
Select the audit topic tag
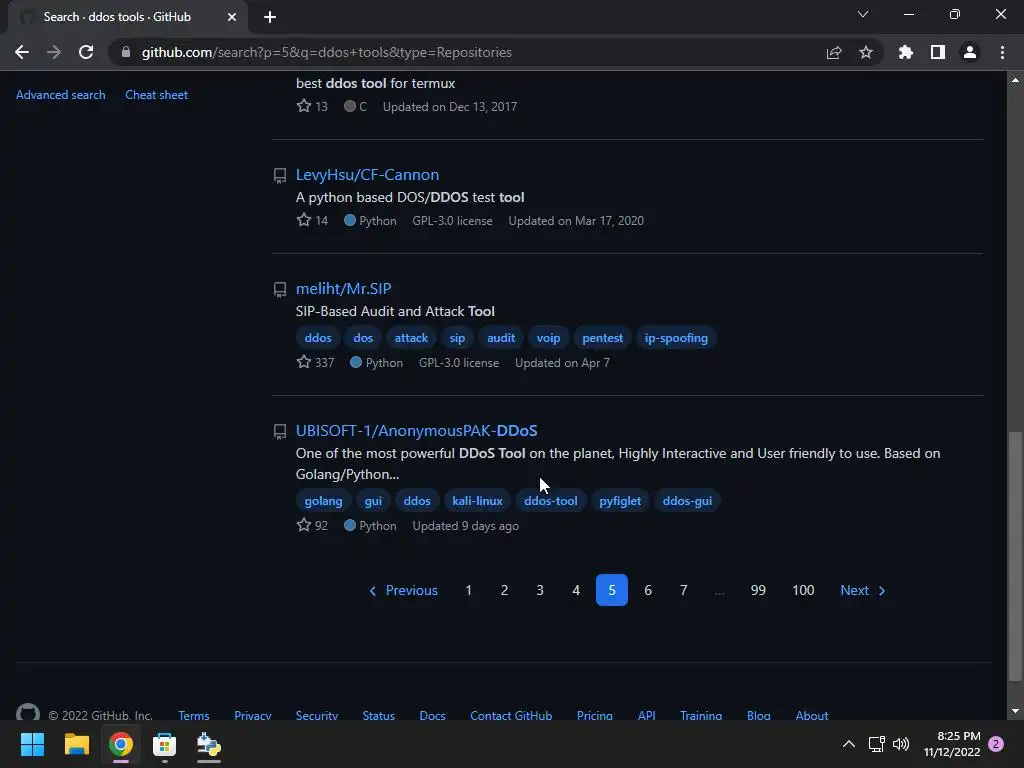point(501,338)
